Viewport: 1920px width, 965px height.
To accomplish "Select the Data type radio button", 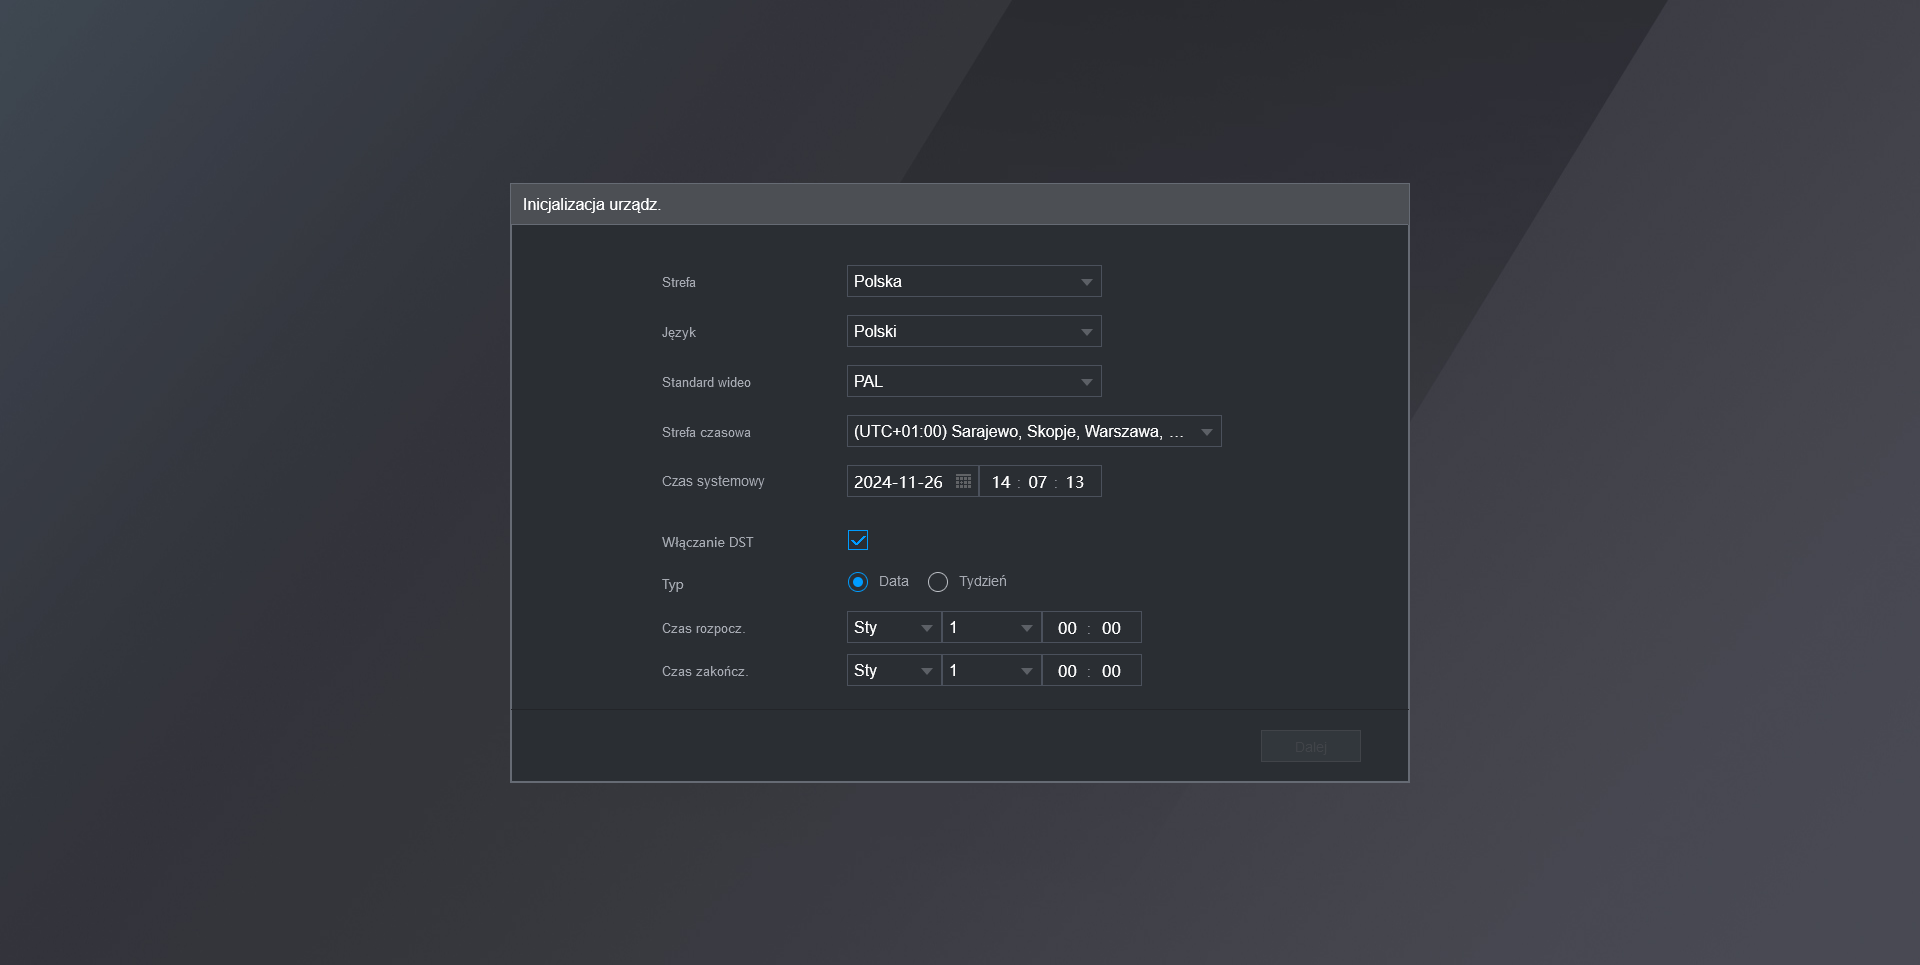I will point(858,582).
